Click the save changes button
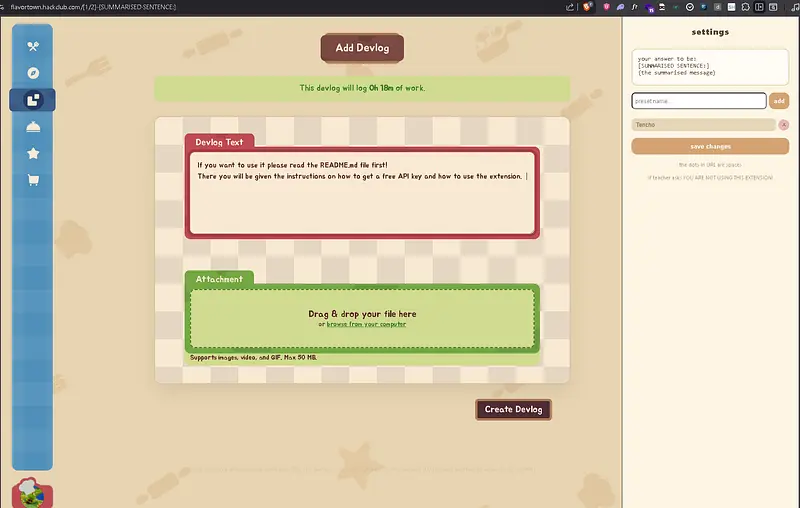800x508 pixels. 710,146
